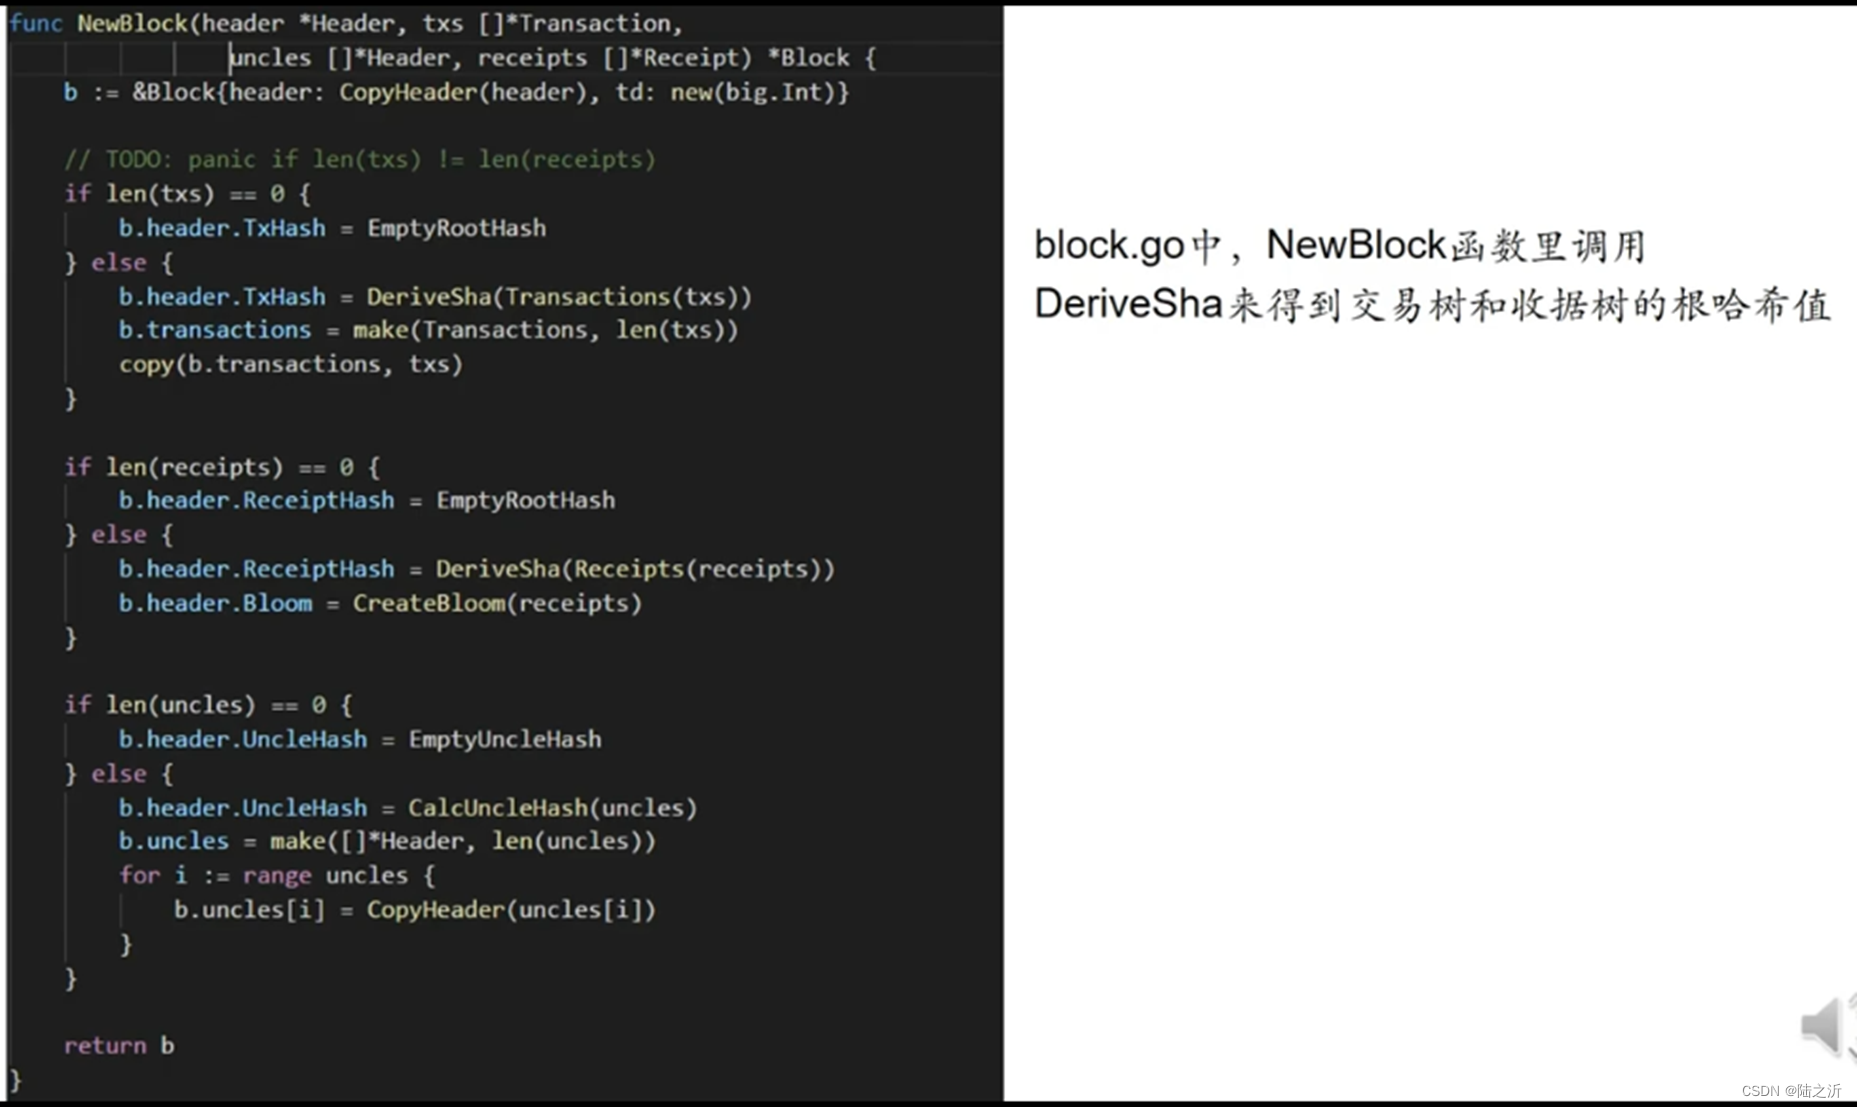Click 'if len(txs) == 0 {' line
1857x1107 pixels.
pos(187,193)
